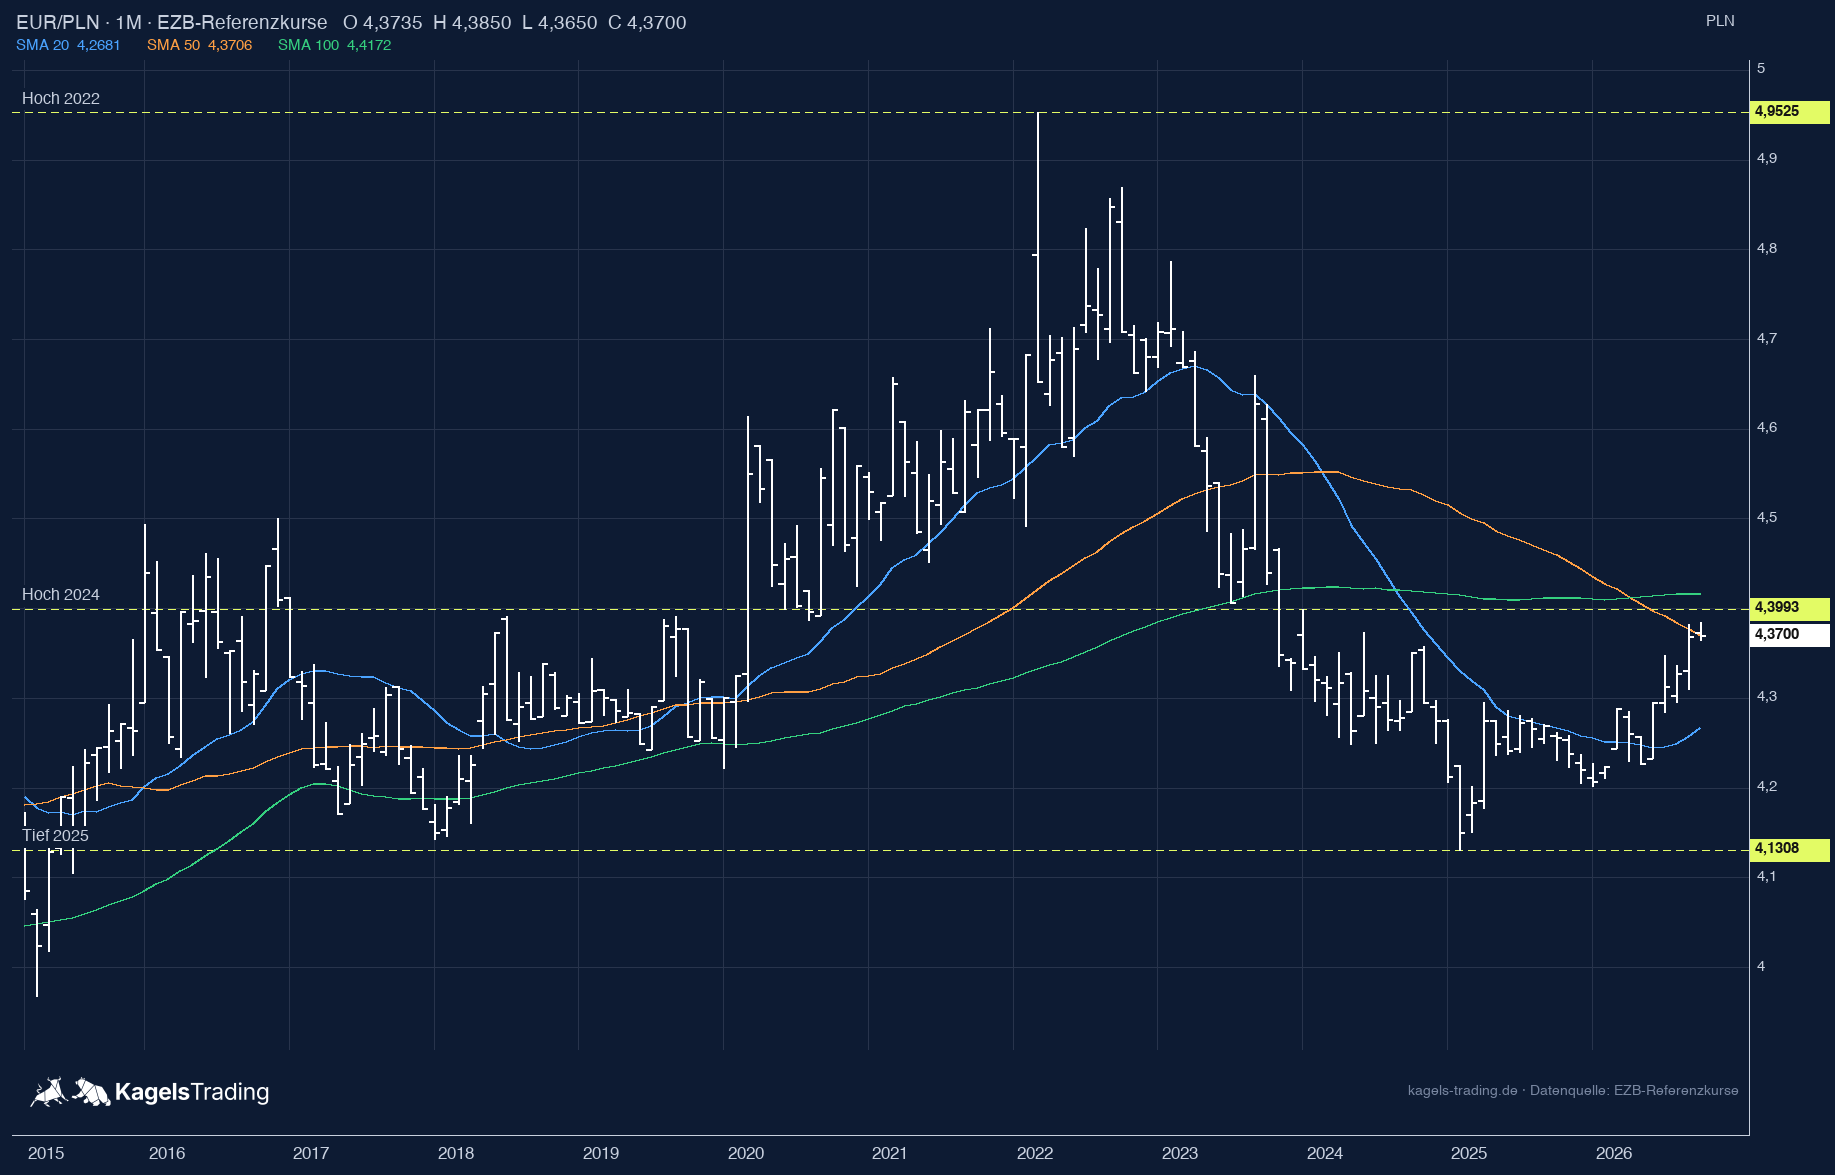
Task: Select the Hoch 2024 line label
Action: coord(61,594)
